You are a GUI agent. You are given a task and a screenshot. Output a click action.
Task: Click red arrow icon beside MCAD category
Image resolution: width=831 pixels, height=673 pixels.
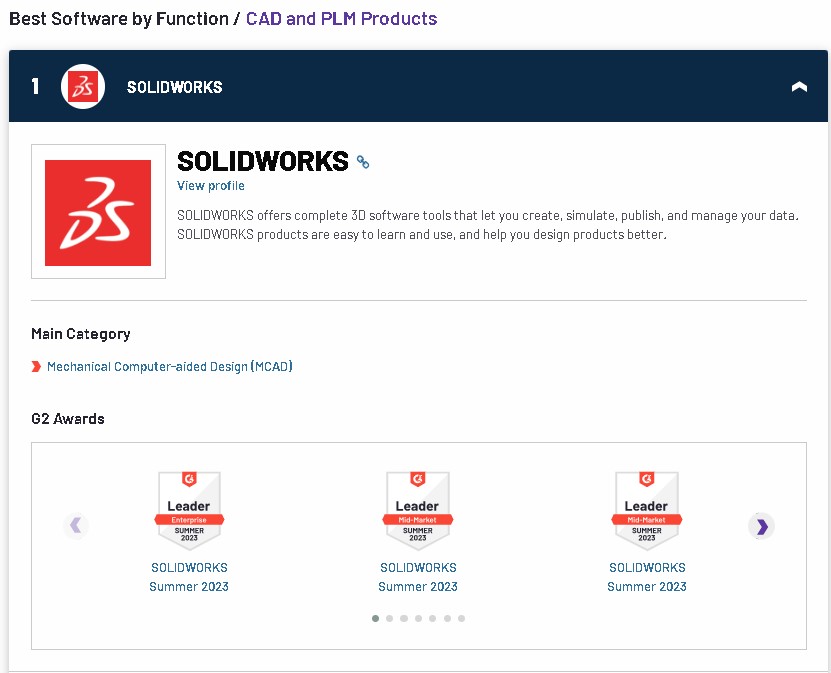pyautogui.click(x=36, y=367)
